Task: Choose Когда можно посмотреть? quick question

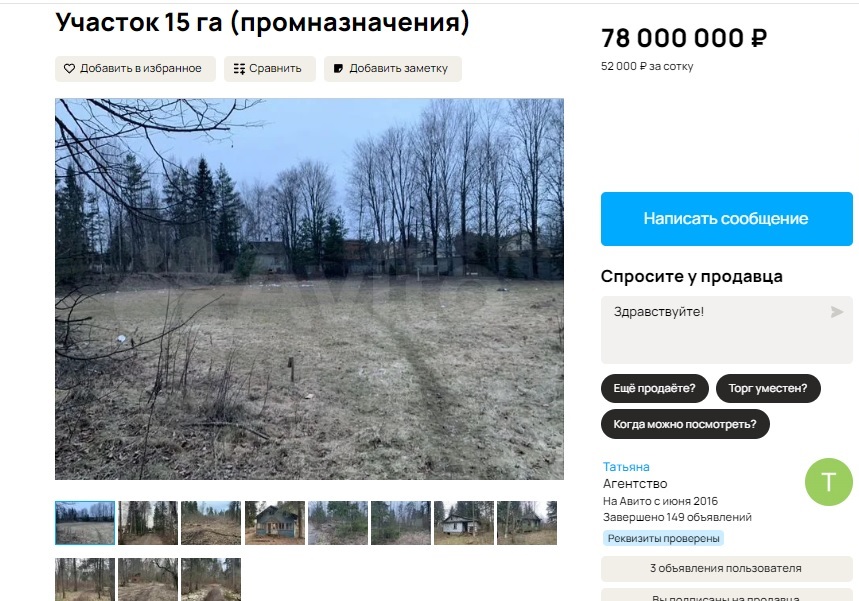Action: 685,424
